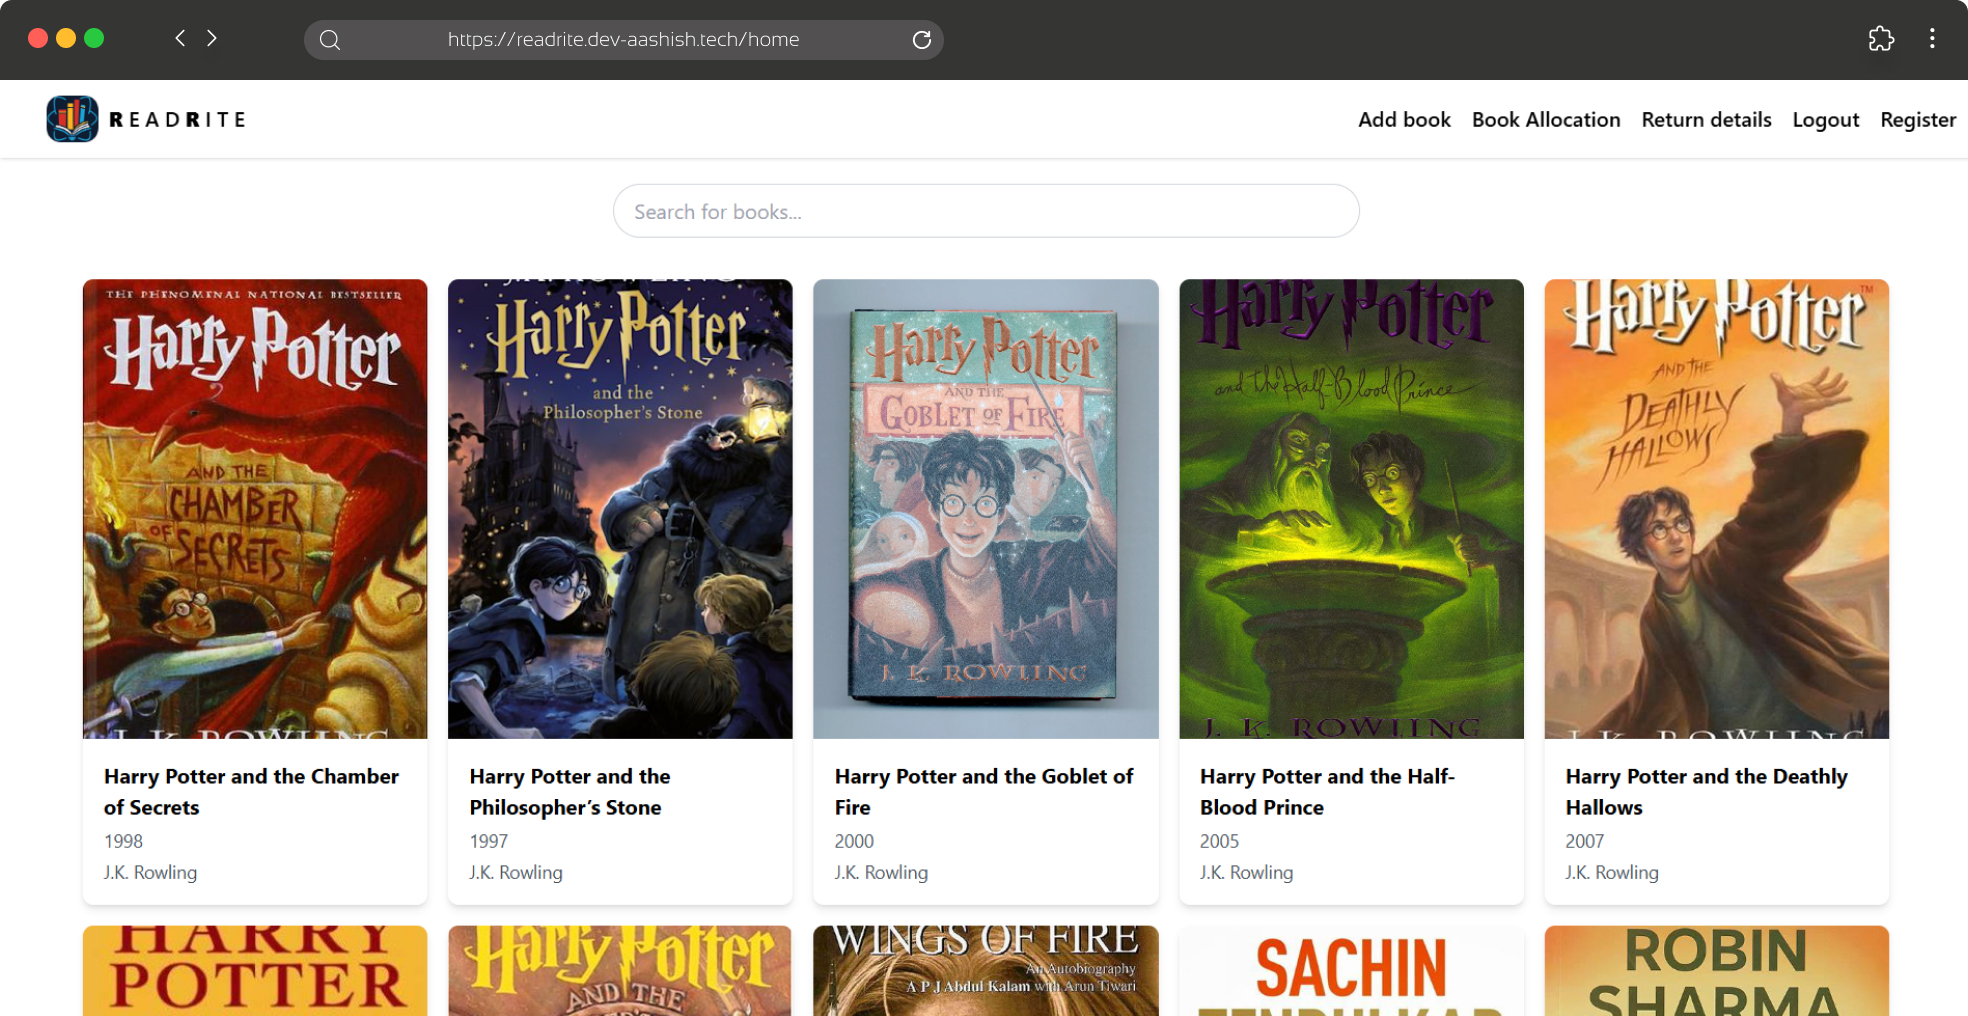Focus the Search for books field
Image resolution: width=1968 pixels, height=1016 pixels.
(x=986, y=211)
